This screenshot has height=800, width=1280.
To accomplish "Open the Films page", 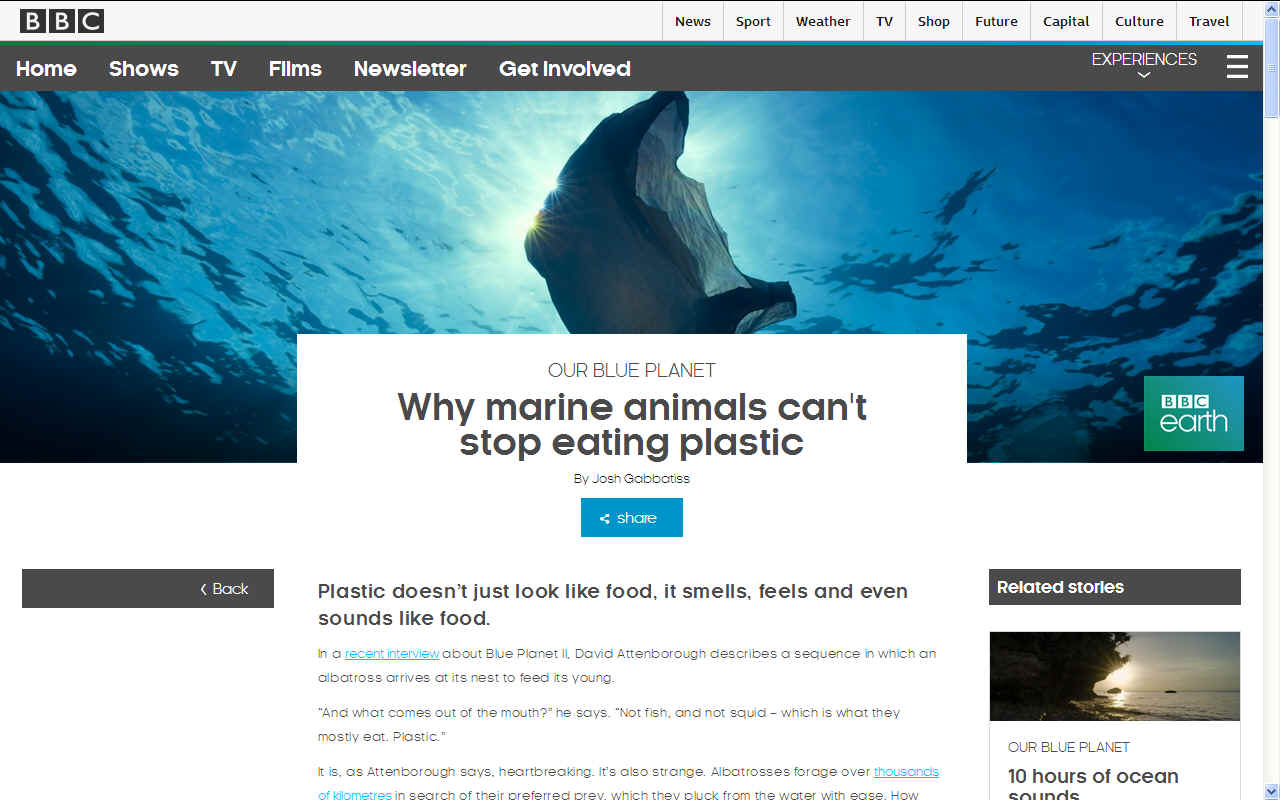I will [295, 68].
